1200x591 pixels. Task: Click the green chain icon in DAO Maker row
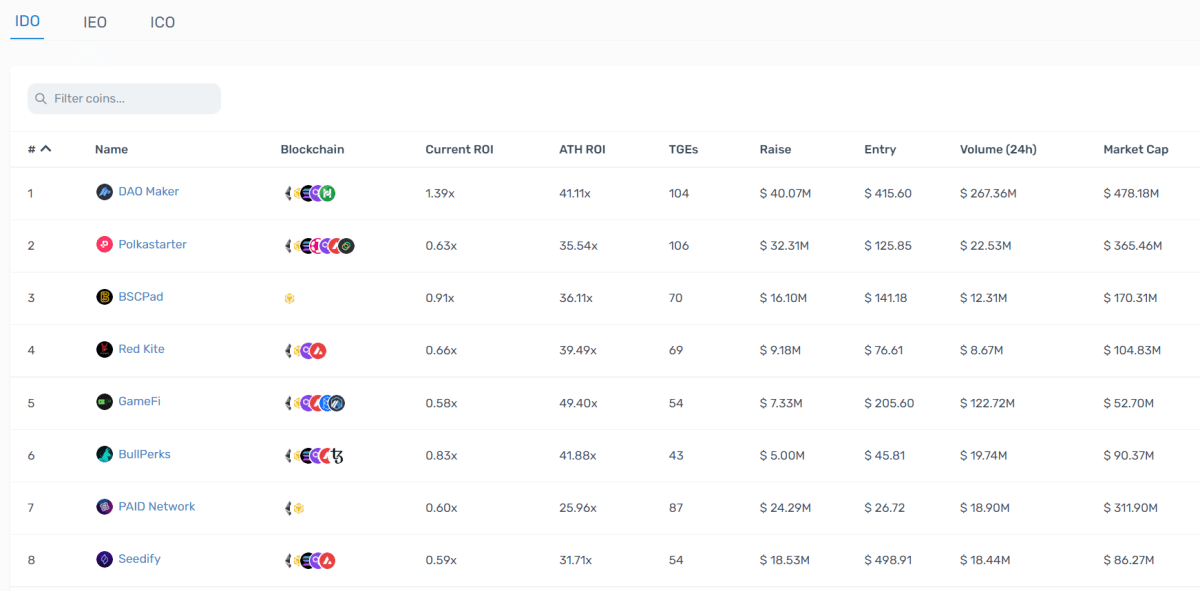(x=327, y=193)
